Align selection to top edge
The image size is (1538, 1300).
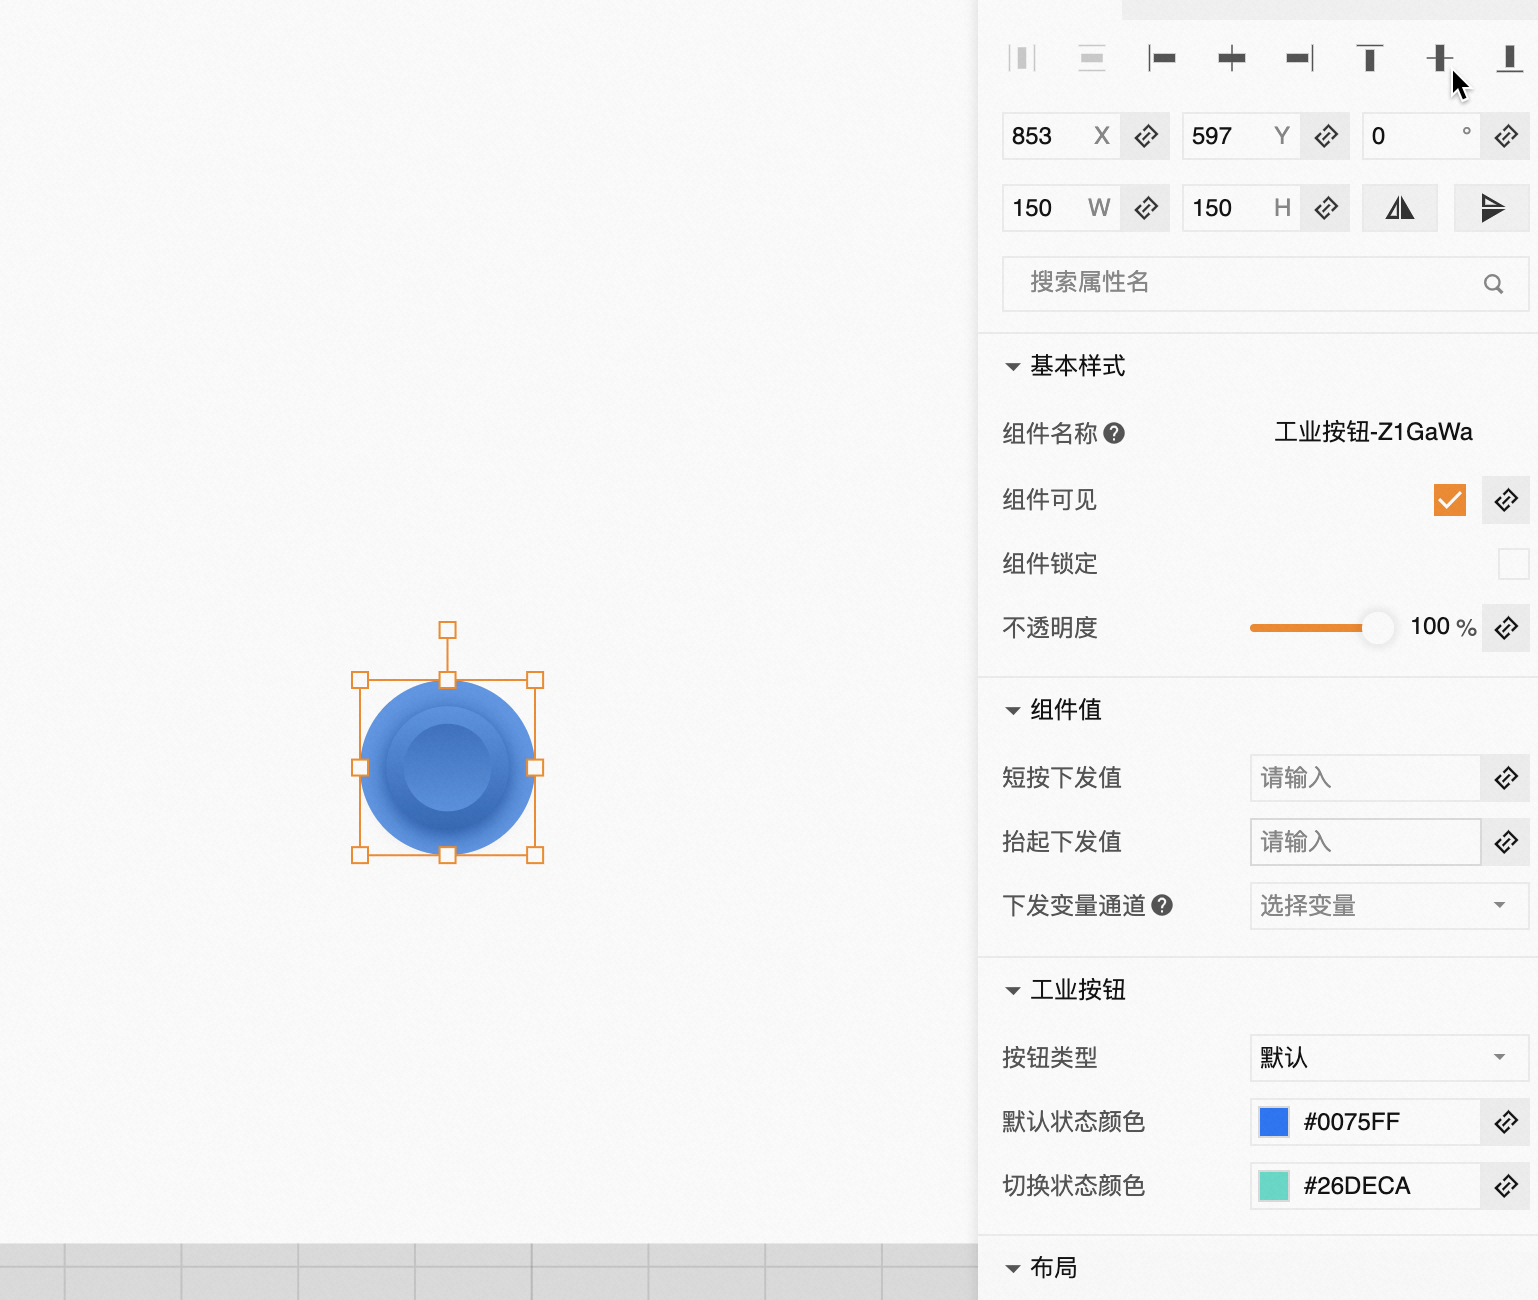tap(1370, 58)
